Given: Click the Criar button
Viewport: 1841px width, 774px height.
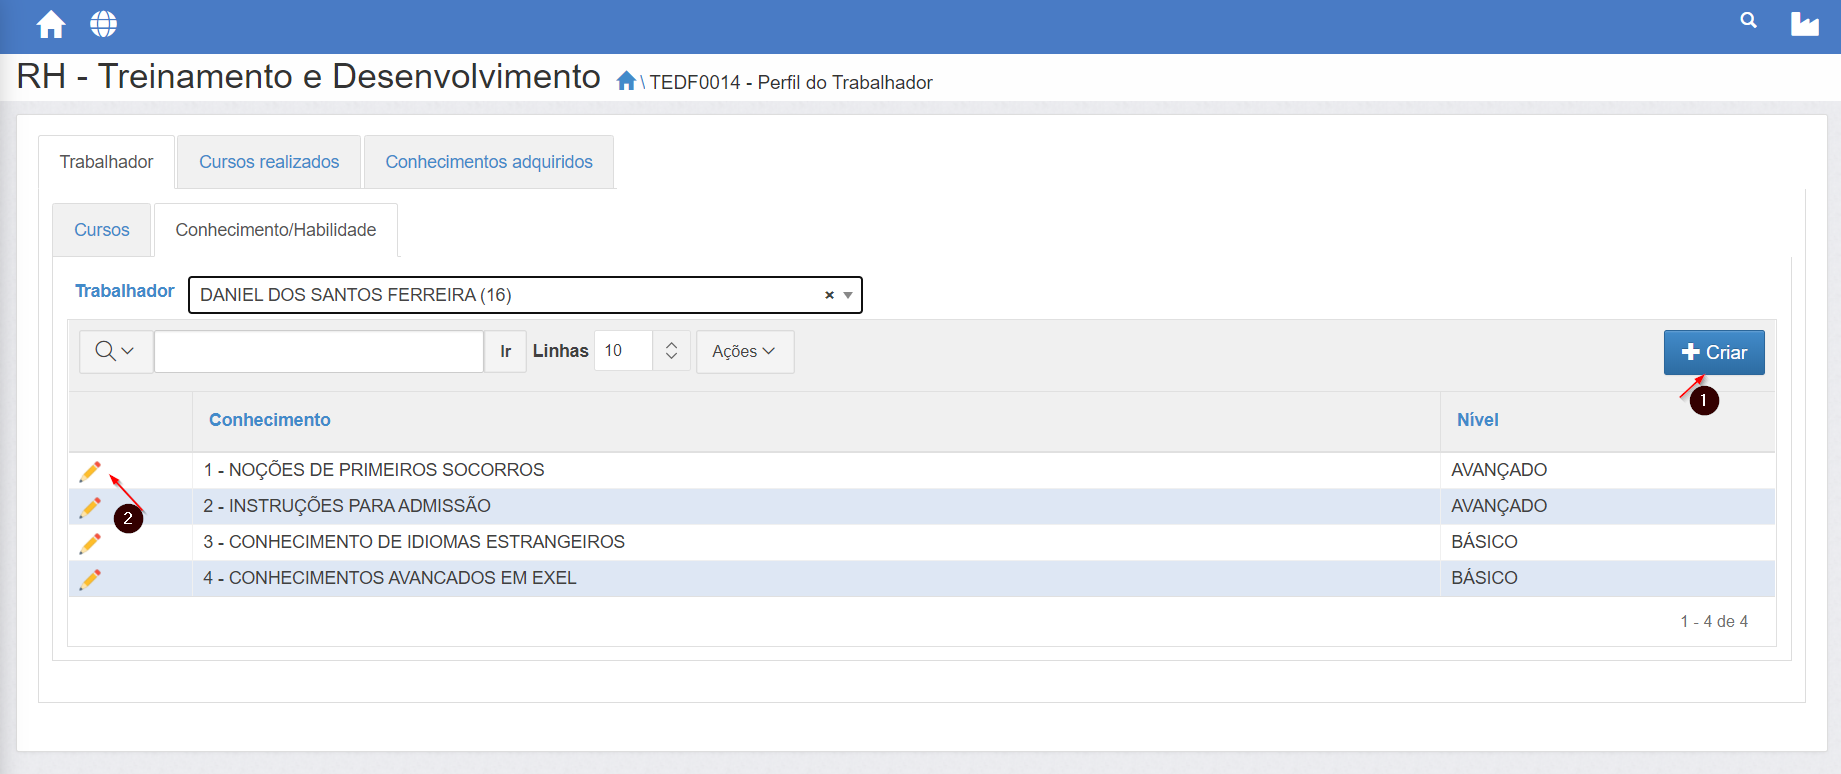Looking at the screenshot, I should 1714,352.
